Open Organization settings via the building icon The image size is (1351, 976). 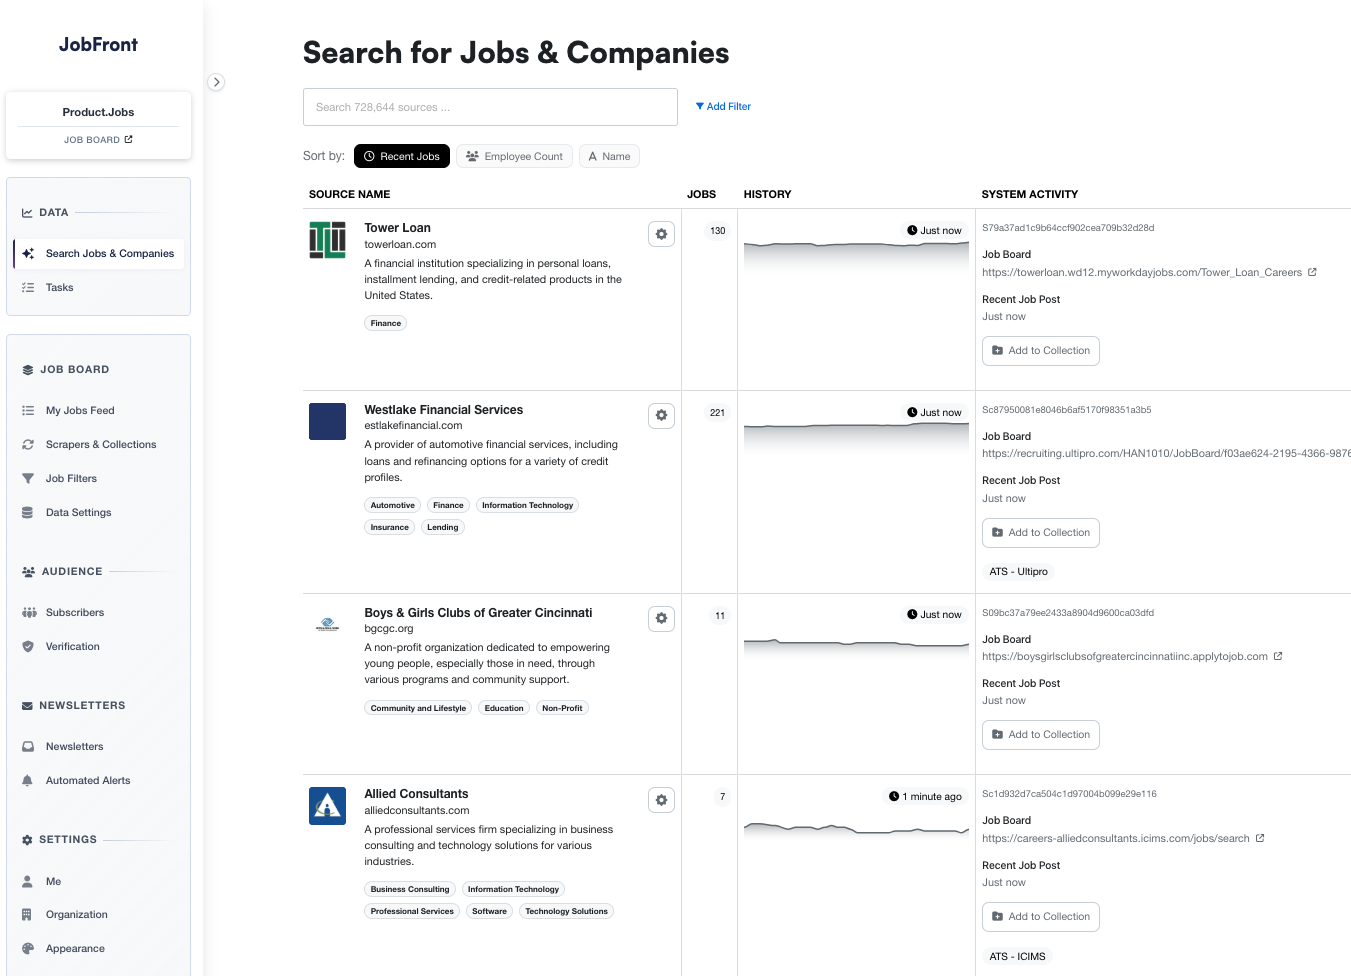[27, 914]
